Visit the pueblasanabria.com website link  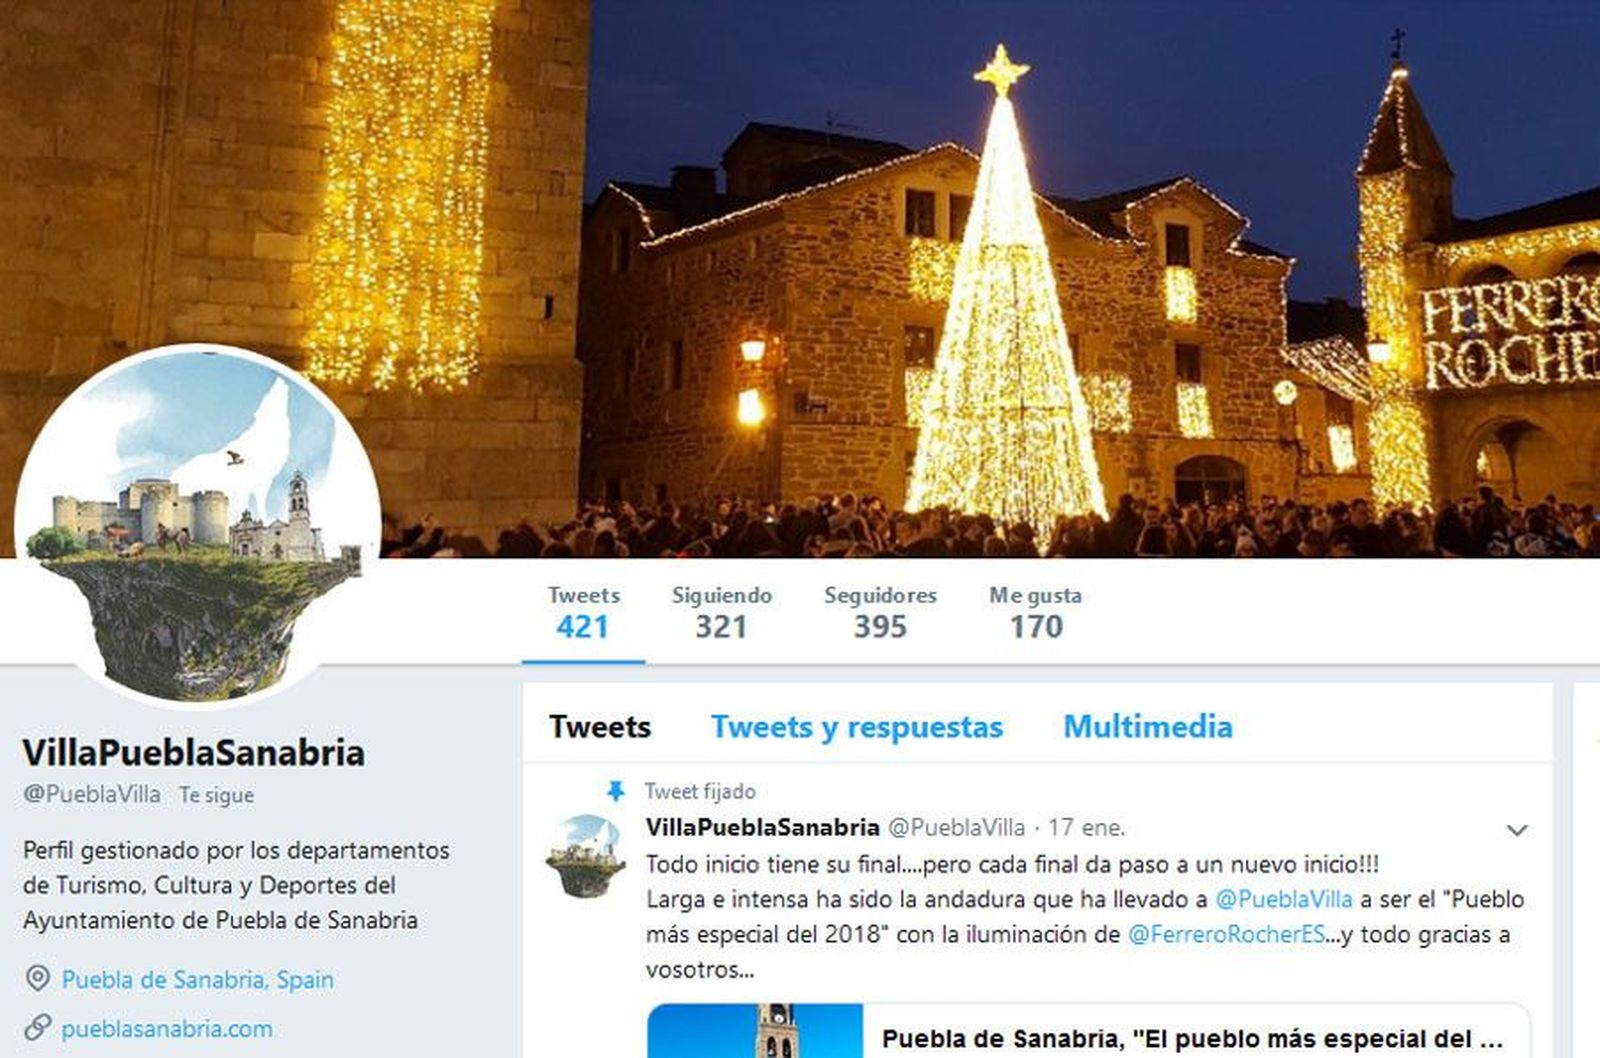(x=167, y=1028)
